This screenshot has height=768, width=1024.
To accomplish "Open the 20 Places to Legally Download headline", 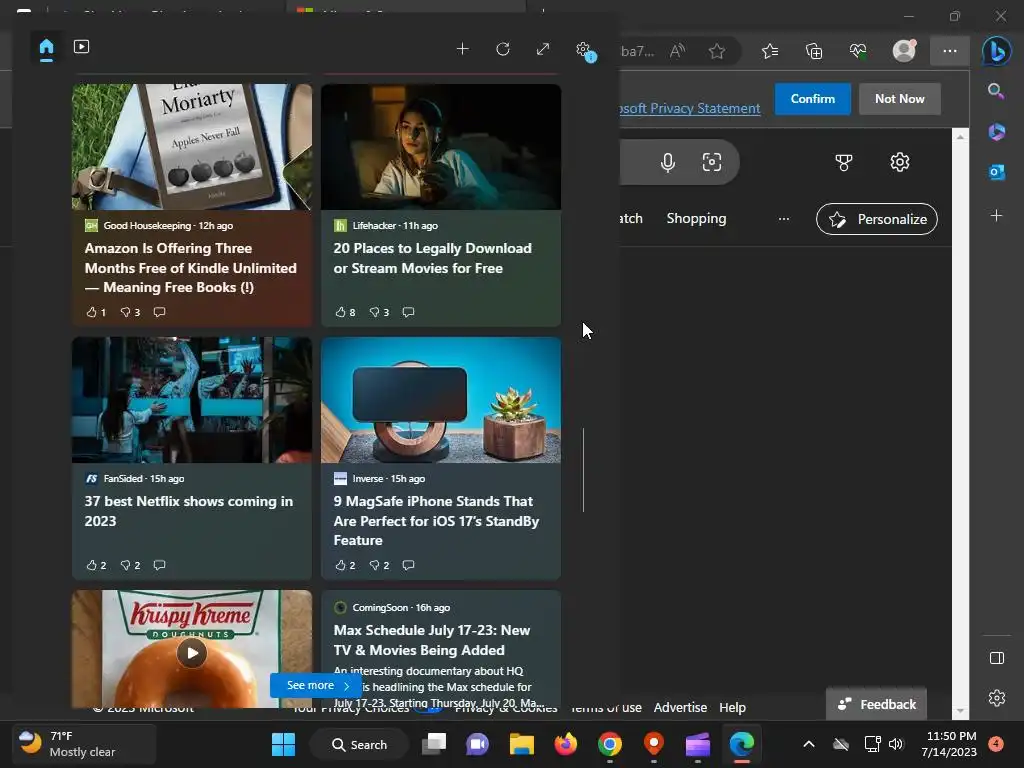I will 432,258.
